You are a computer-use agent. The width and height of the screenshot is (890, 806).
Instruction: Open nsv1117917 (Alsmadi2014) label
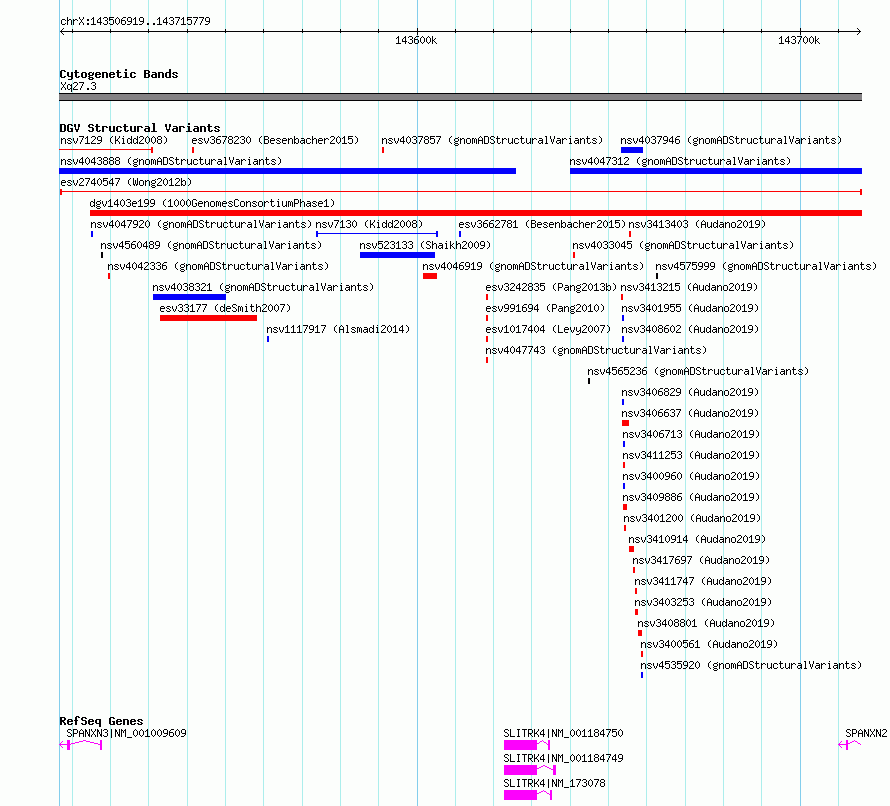pyautogui.click(x=338, y=329)
